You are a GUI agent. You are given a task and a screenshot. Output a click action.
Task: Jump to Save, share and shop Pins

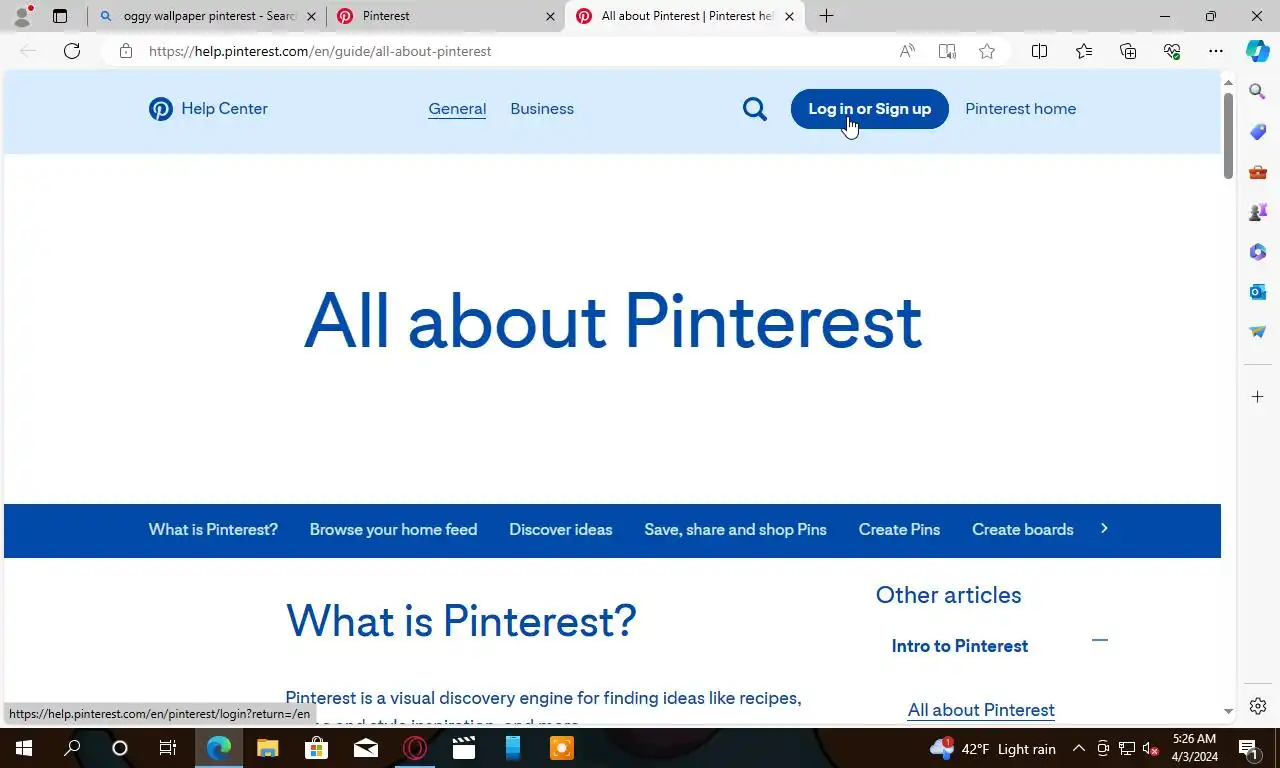click(735, 530)
